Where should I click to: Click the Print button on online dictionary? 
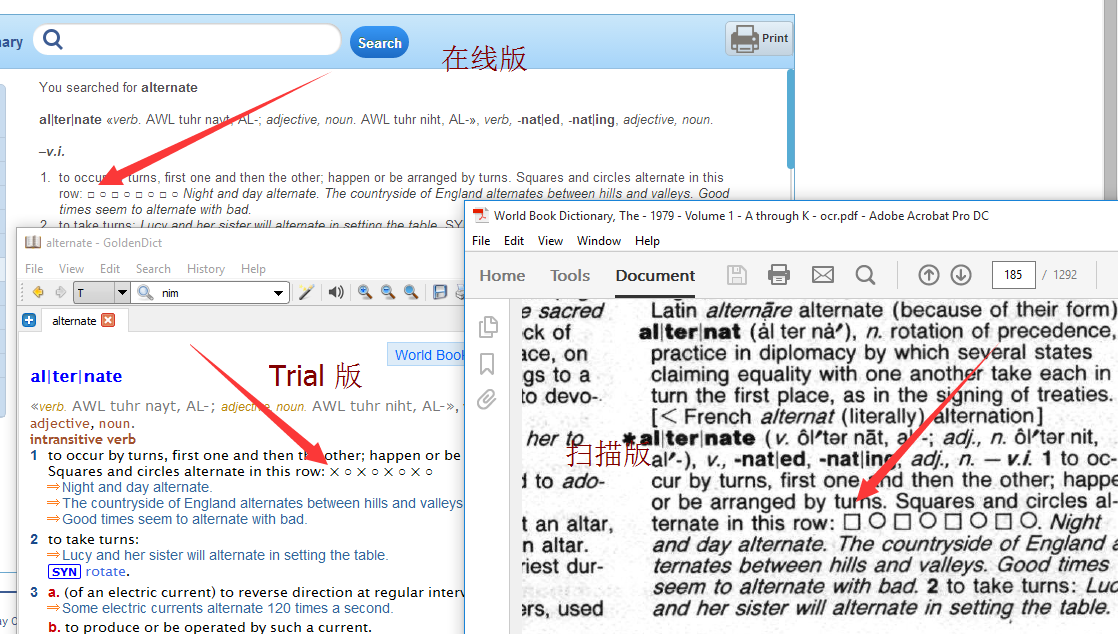760,39
